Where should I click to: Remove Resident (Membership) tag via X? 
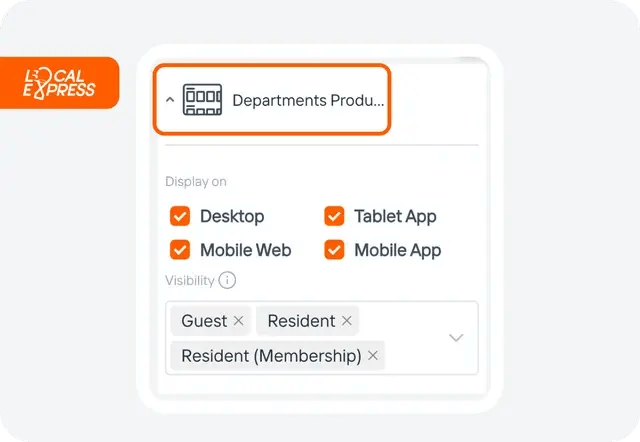(x=373, y=355)
